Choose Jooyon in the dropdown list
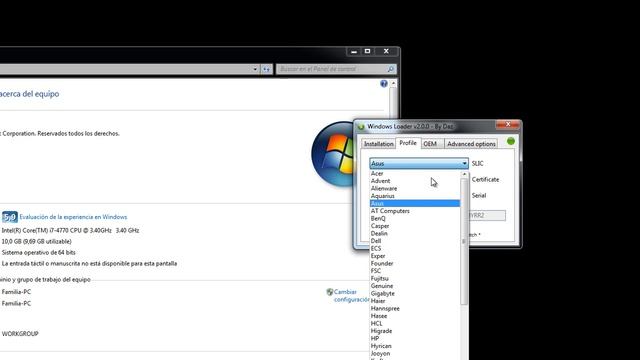The width and height of the screenshot is (640, 360). click(415, 353)
